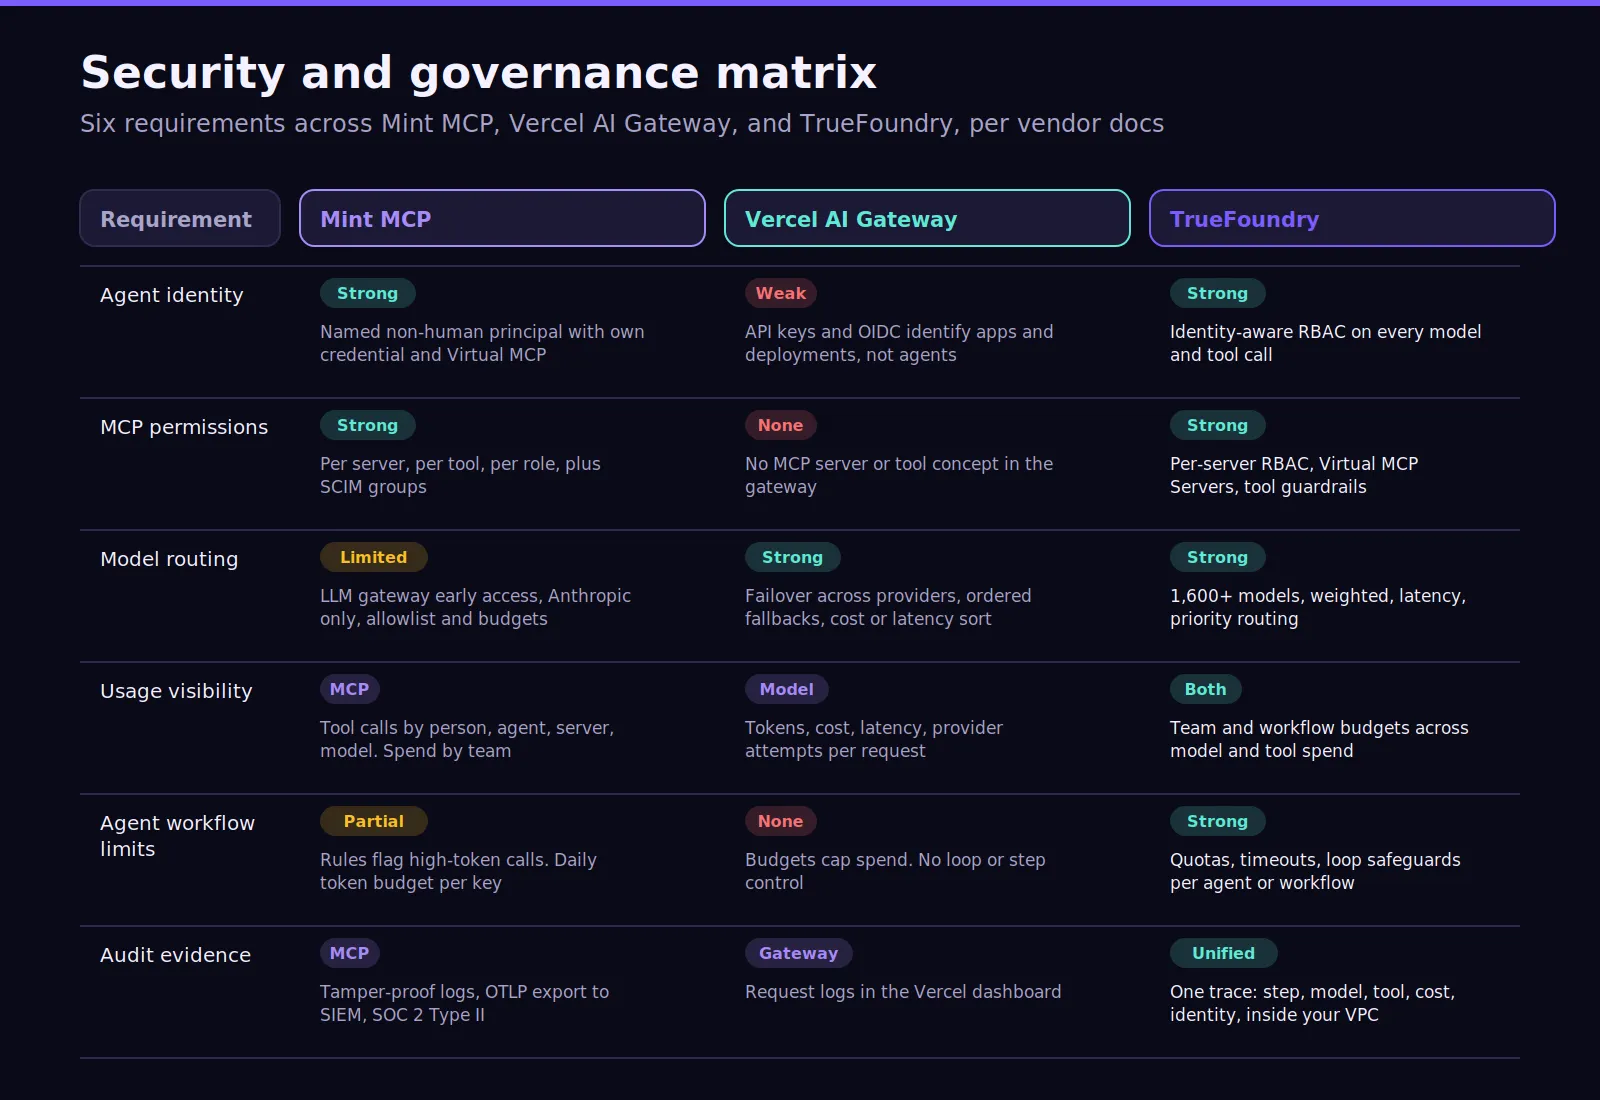Click the 'Agent identity' row label

tap(172, 295)
